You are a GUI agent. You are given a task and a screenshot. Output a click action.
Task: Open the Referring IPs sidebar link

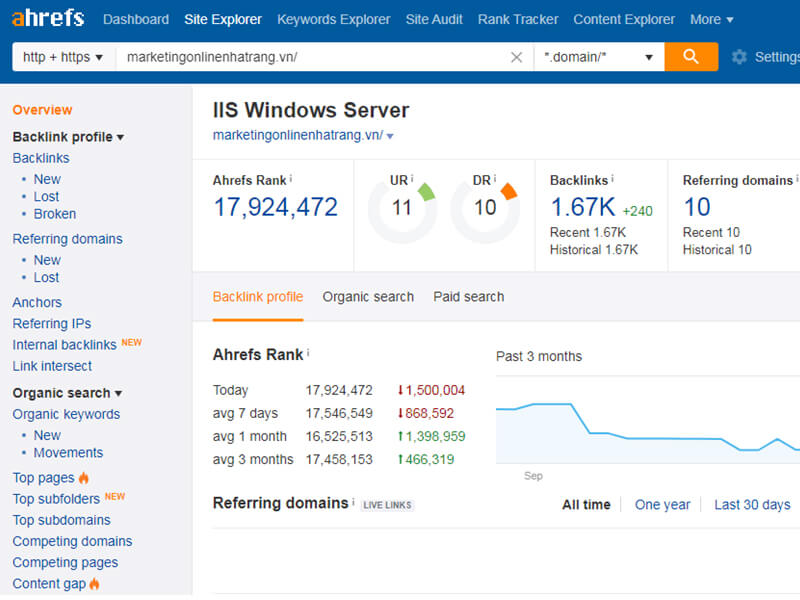click(52, 324)
